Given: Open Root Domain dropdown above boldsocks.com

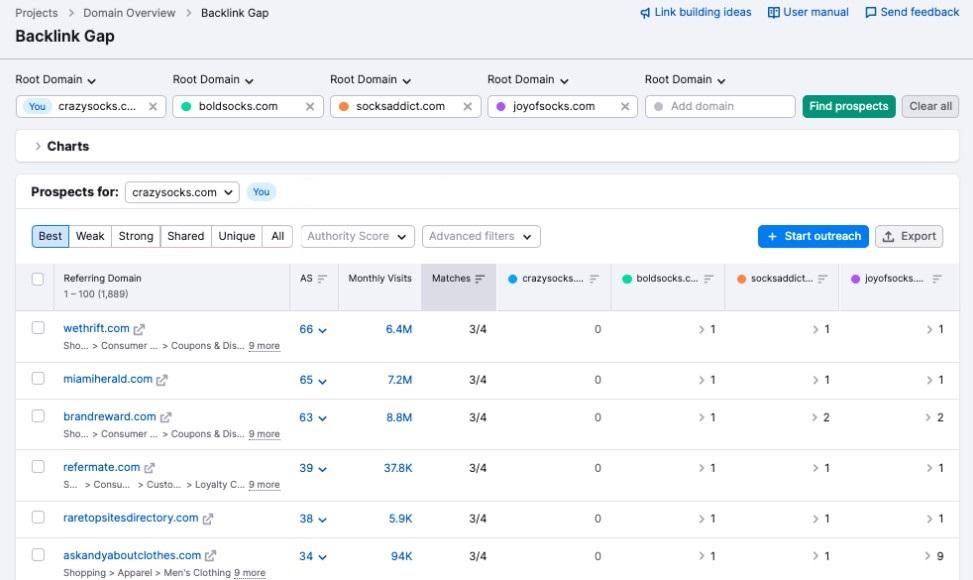Looking at the screenshot, I should (213, 80).
